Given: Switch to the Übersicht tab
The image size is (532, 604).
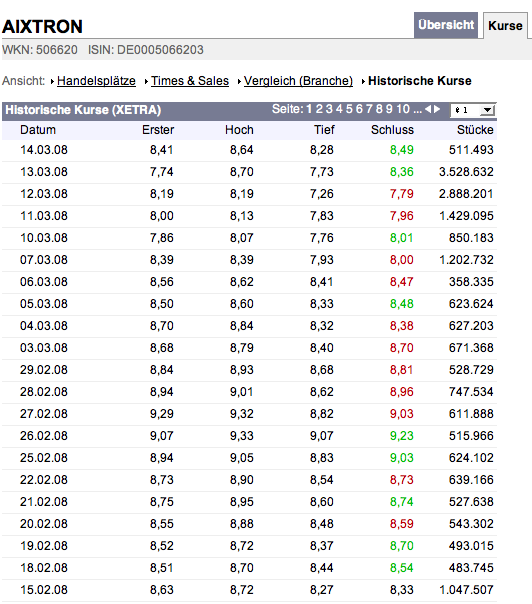Looking at the screenshot, I should point(446,25).
